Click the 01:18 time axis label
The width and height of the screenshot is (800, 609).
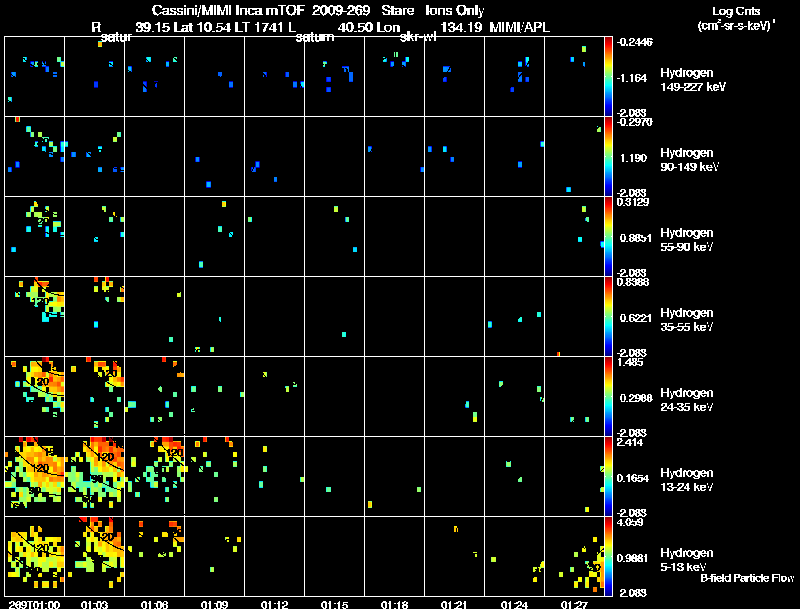pyautogui.click(x=394, y=604)
